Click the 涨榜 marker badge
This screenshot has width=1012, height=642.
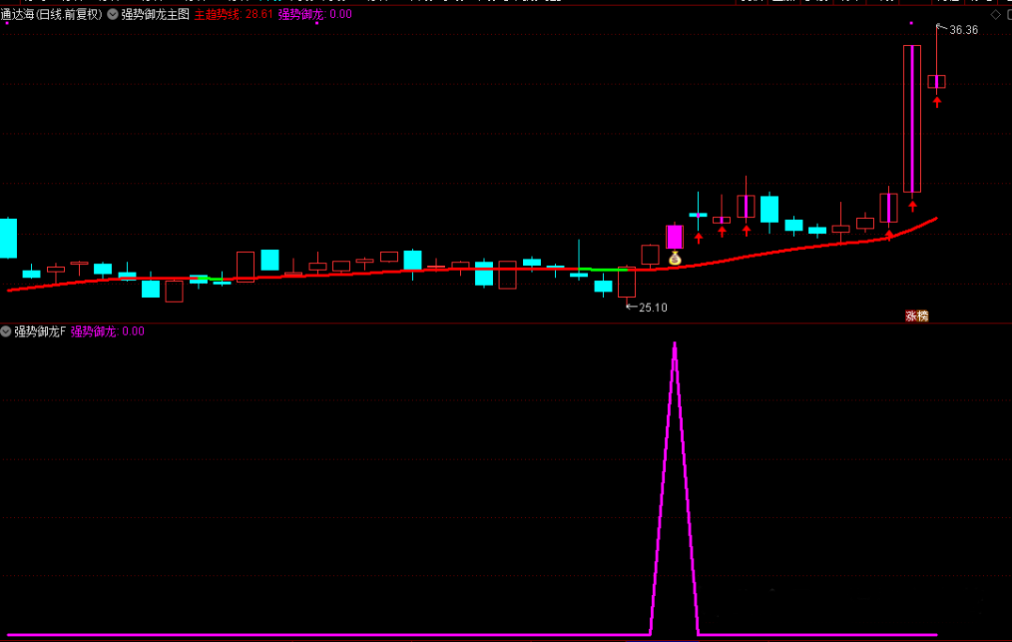(917, 316)
